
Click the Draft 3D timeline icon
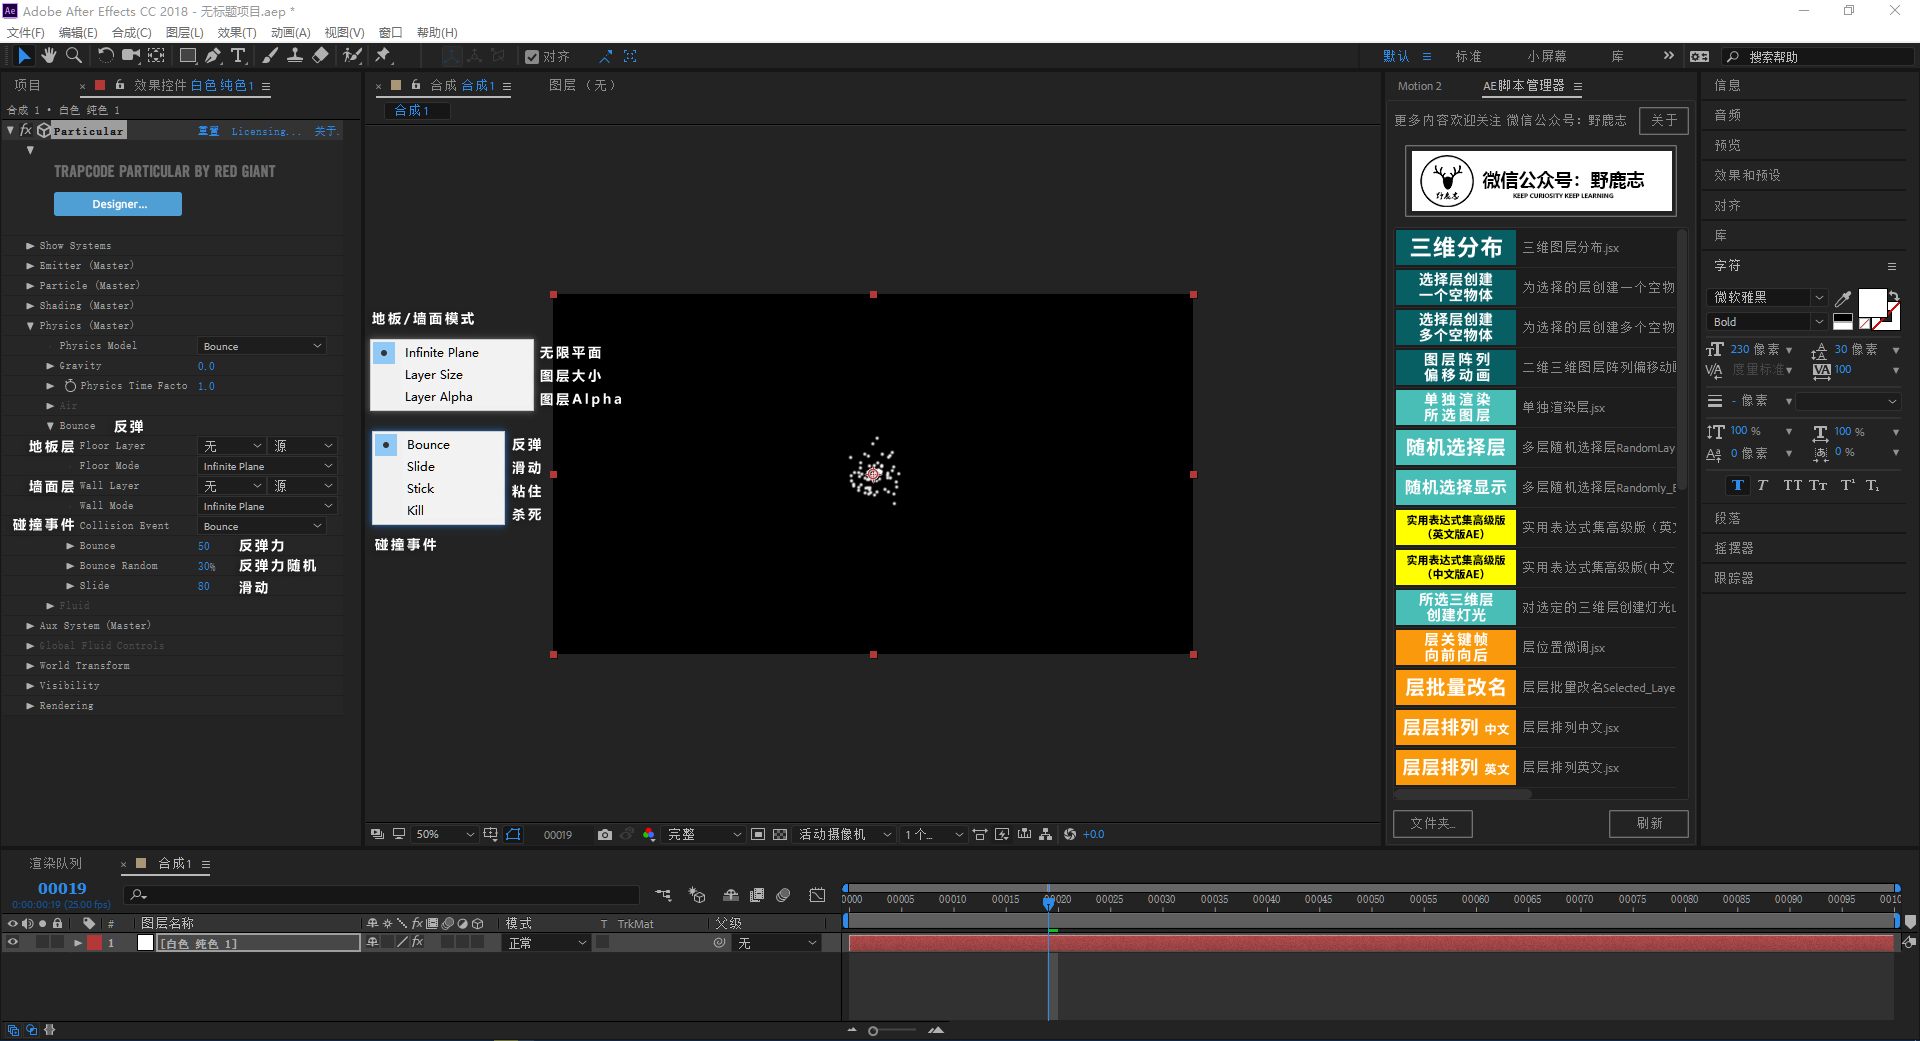697,895
